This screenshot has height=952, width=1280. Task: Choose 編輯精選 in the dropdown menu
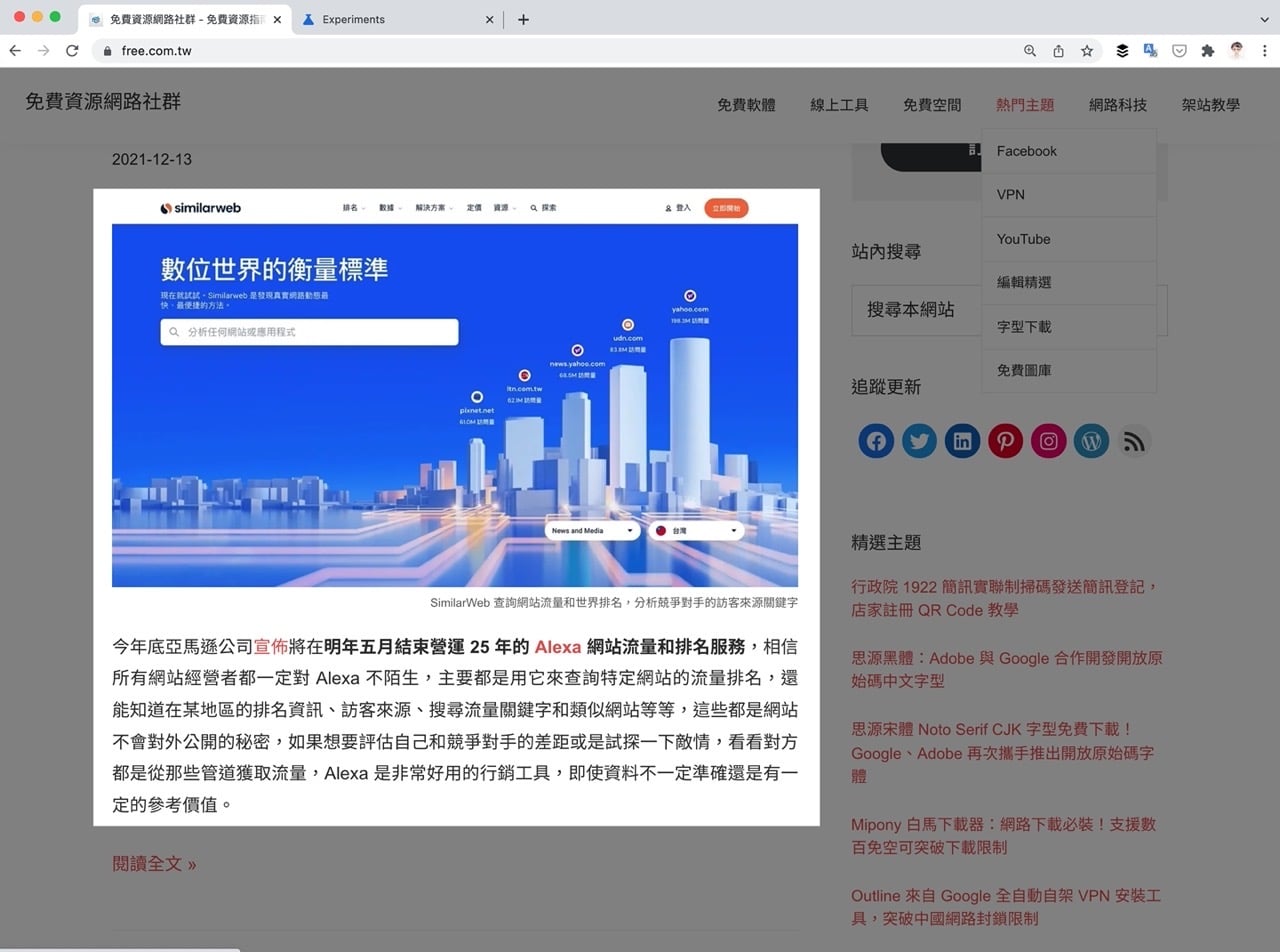[1069, 283]
